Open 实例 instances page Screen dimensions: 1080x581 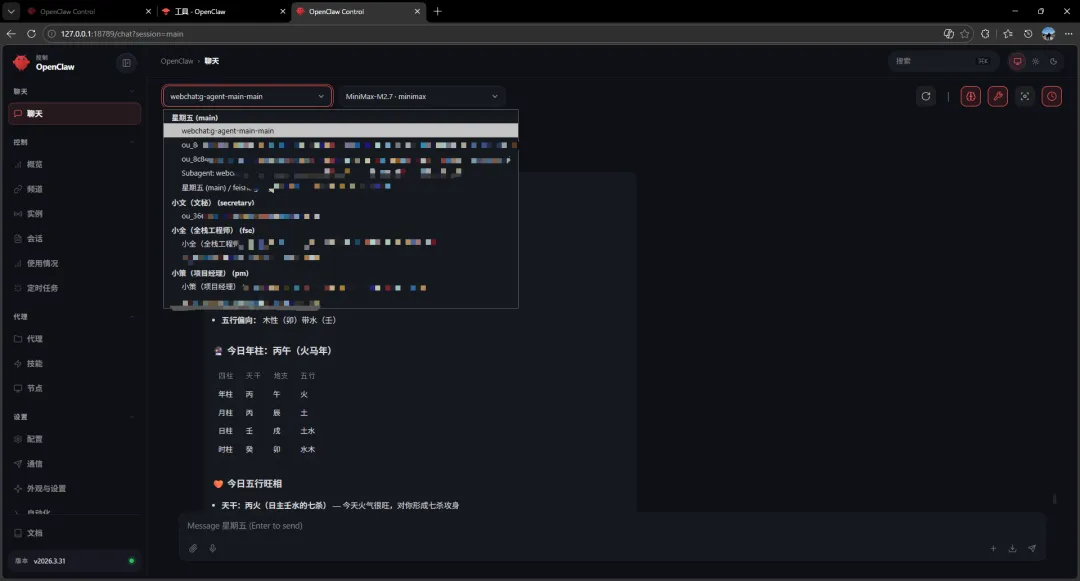74,214
